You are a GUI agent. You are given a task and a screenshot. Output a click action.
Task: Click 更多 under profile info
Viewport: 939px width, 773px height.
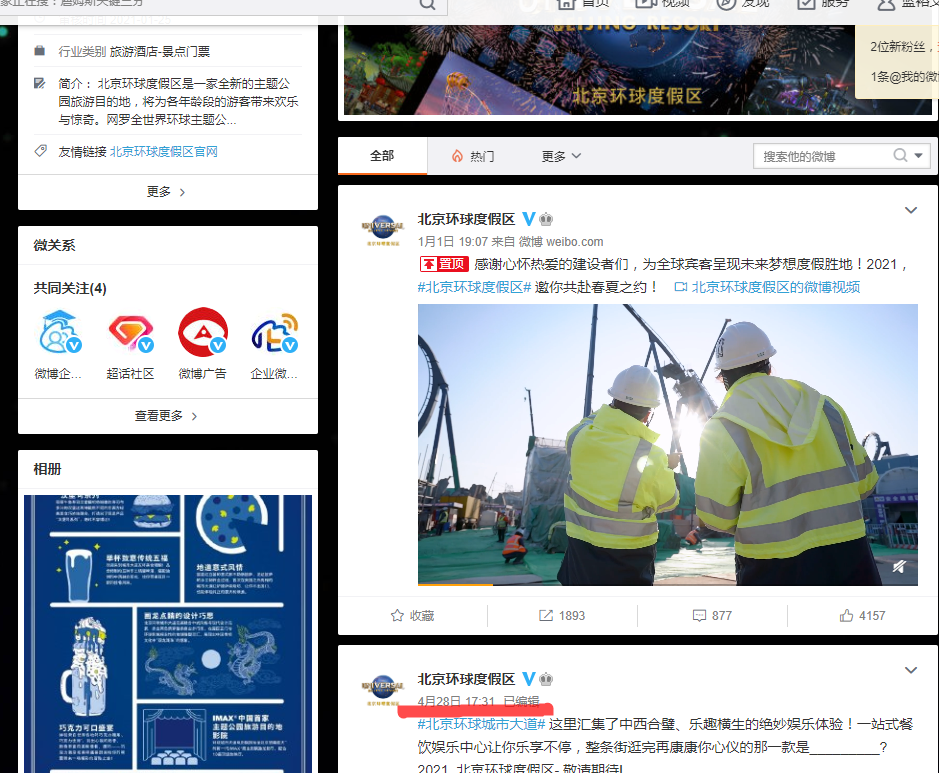pos(166,192)
